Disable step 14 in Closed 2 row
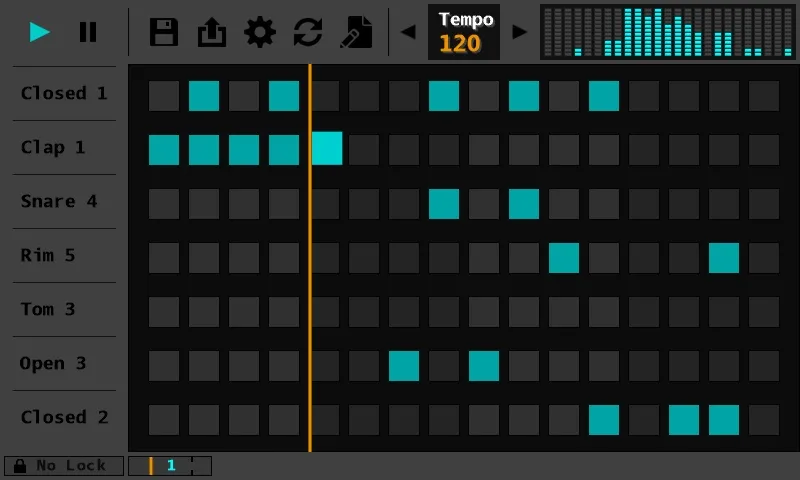Image resolution: width=800 pixels, height=480 pixels. 684,420
